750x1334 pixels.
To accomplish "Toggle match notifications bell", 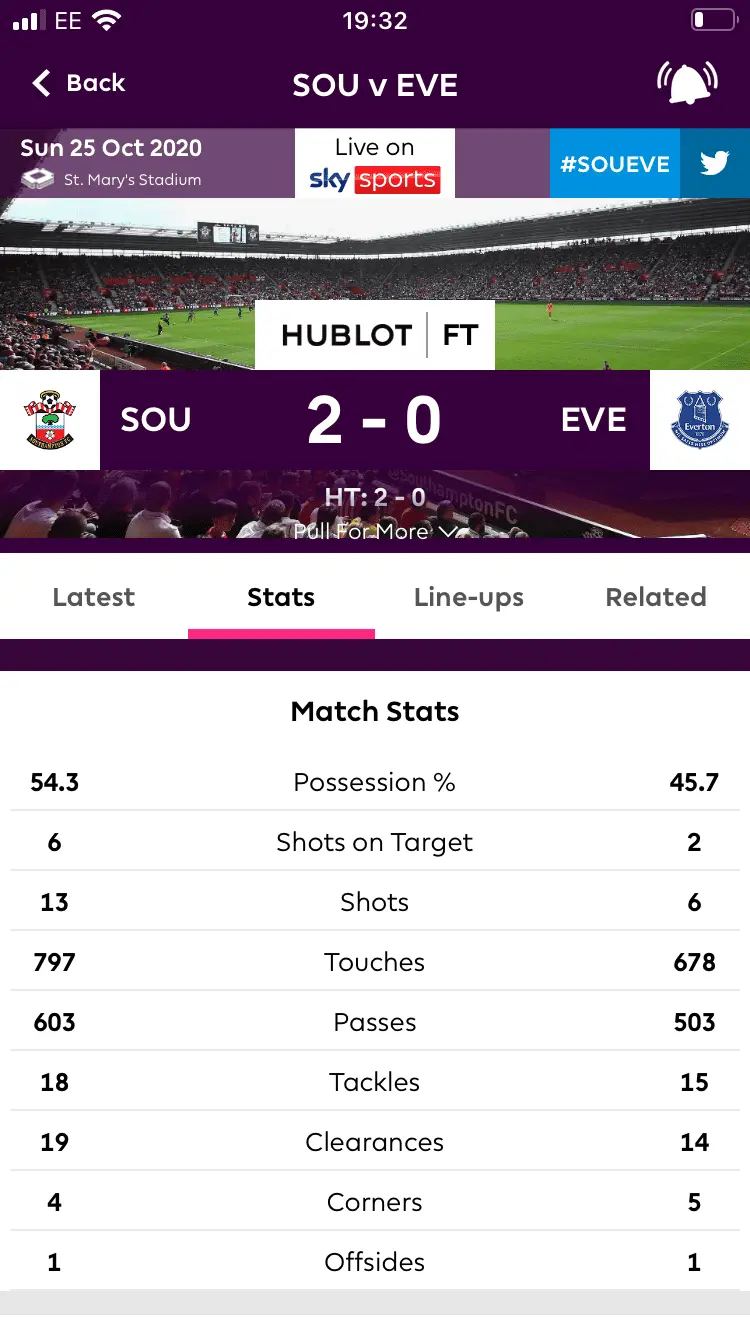I will click(687, 83).
